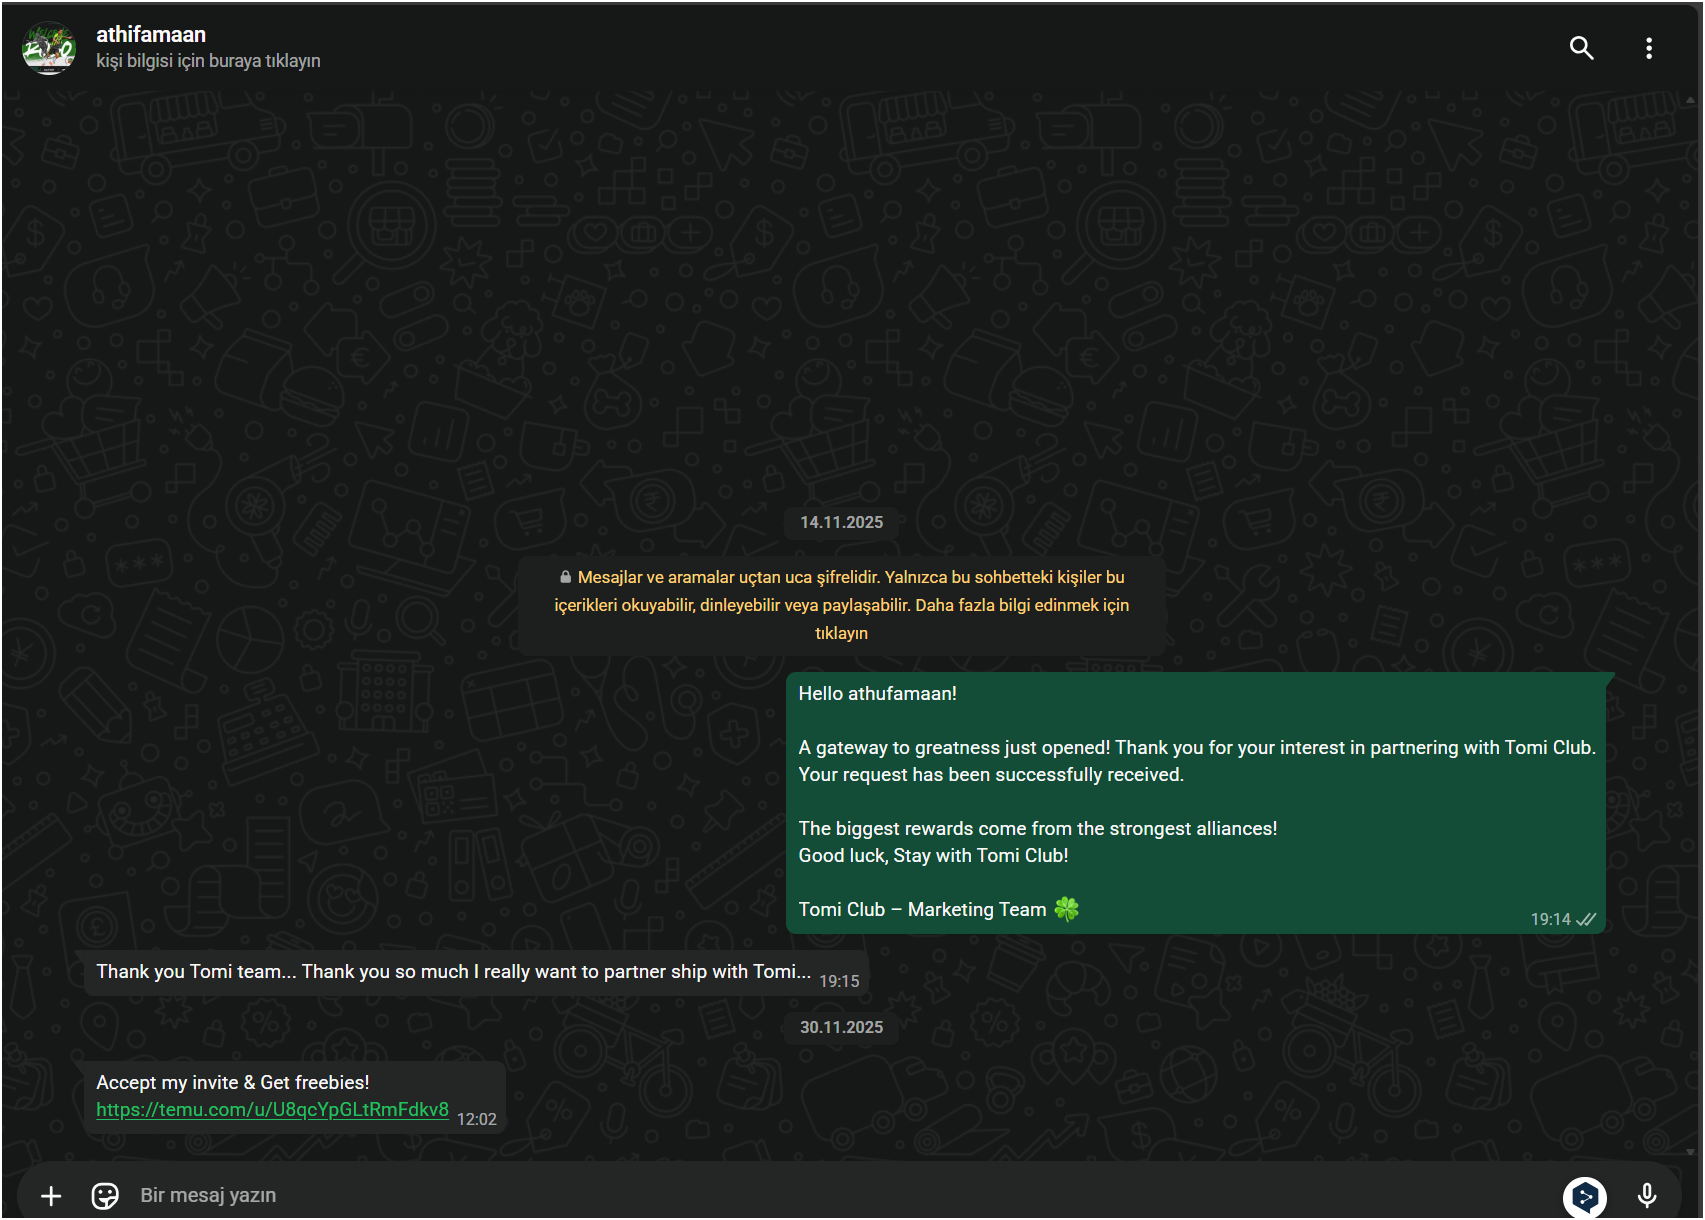The width and height of the screenshot is (1705, 1220).
Task: Click the four-leaf clover emoji in the message
Action: pos(1067,909)
